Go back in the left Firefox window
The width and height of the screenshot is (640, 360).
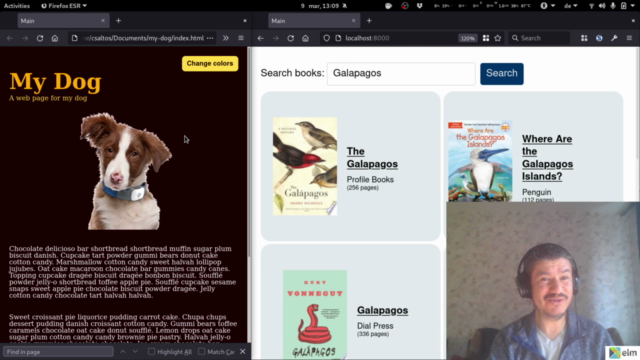[x=10, y=38]
